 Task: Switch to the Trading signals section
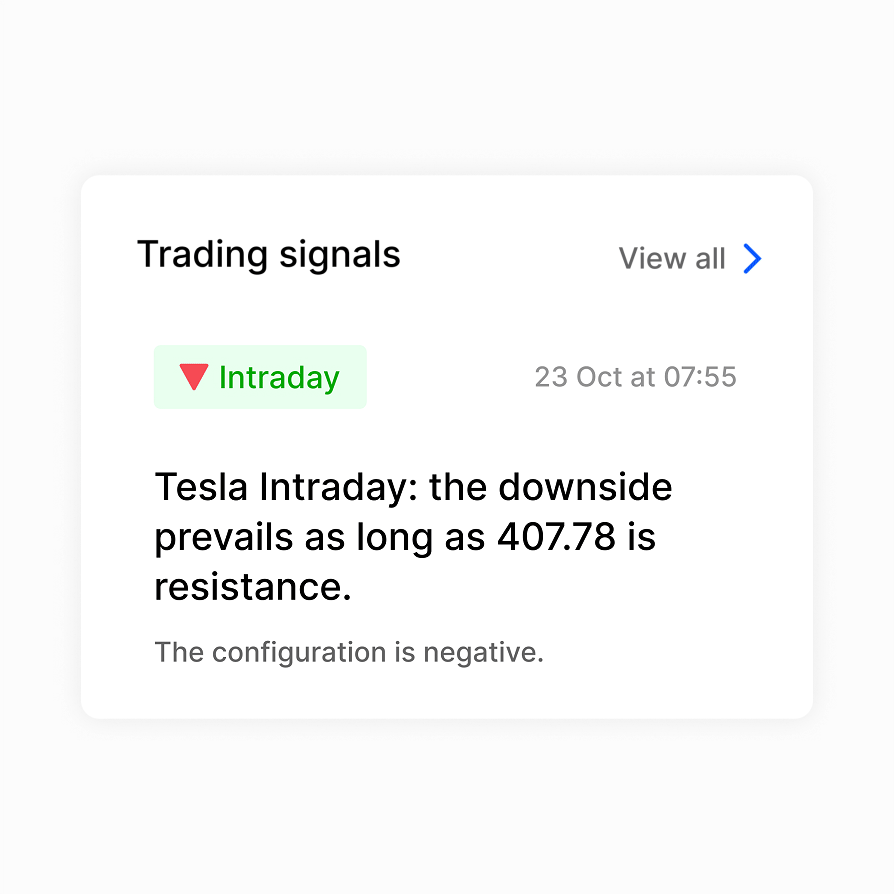click(268, 255)
